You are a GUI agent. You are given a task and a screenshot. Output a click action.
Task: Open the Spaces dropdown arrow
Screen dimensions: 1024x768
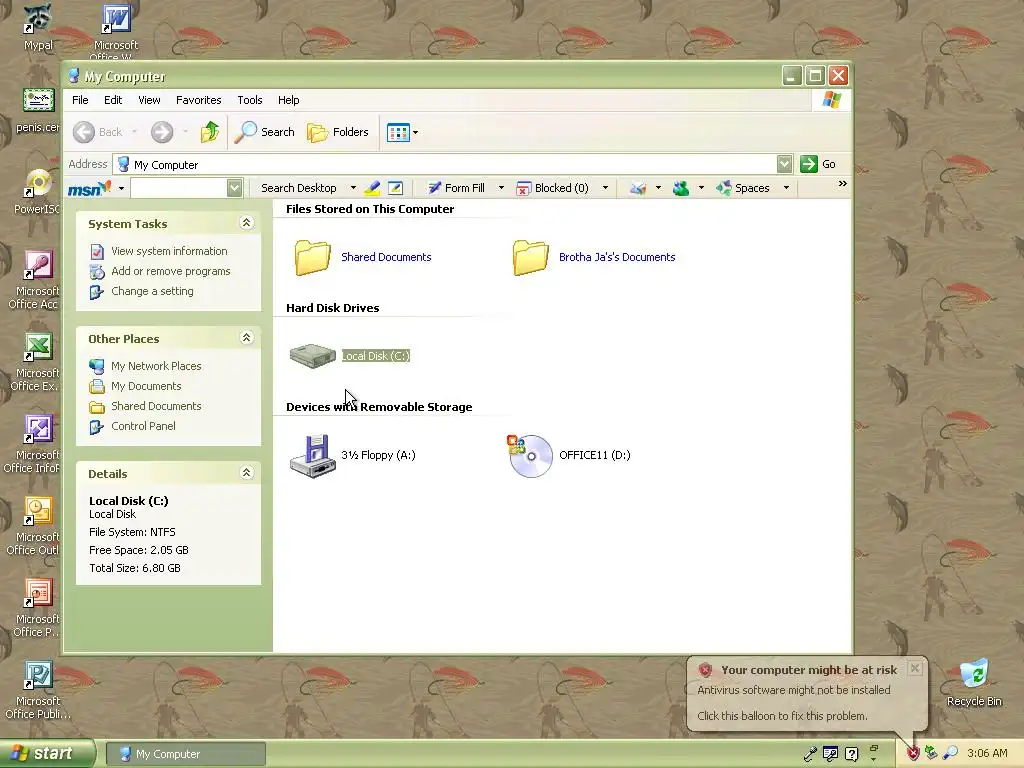tap(786, 188)
